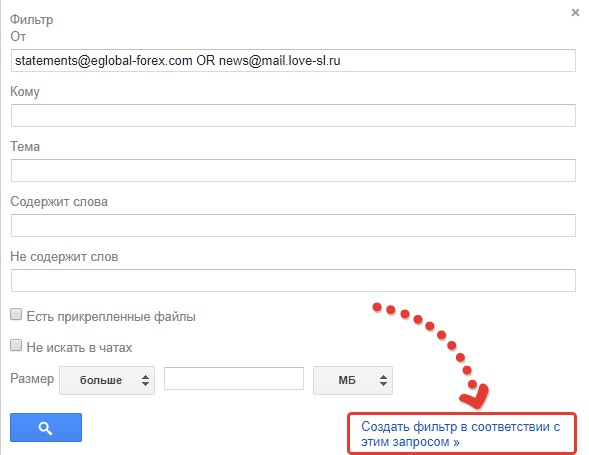Click "Создать фильтр в соответствии с этим запросом" link

click(461, 434)
